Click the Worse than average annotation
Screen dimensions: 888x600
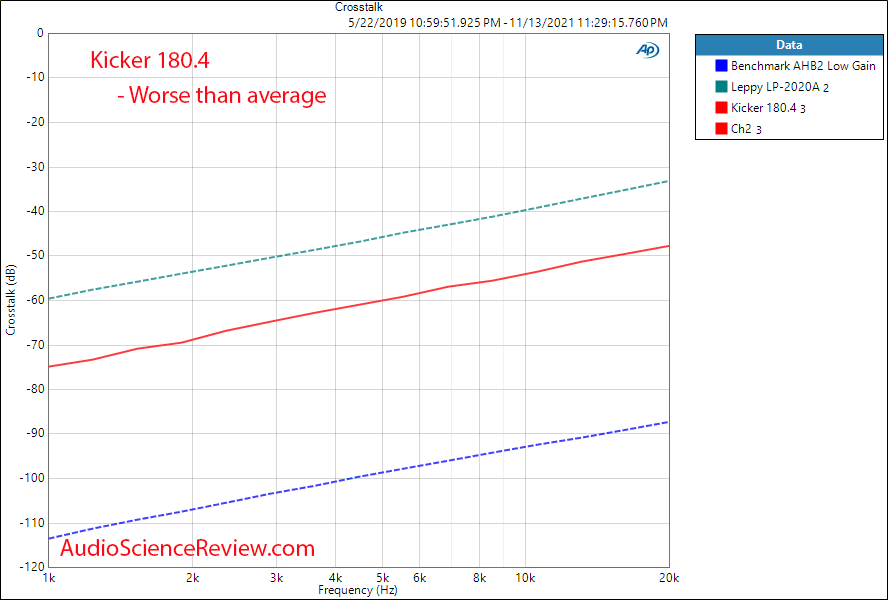(222, 95)
